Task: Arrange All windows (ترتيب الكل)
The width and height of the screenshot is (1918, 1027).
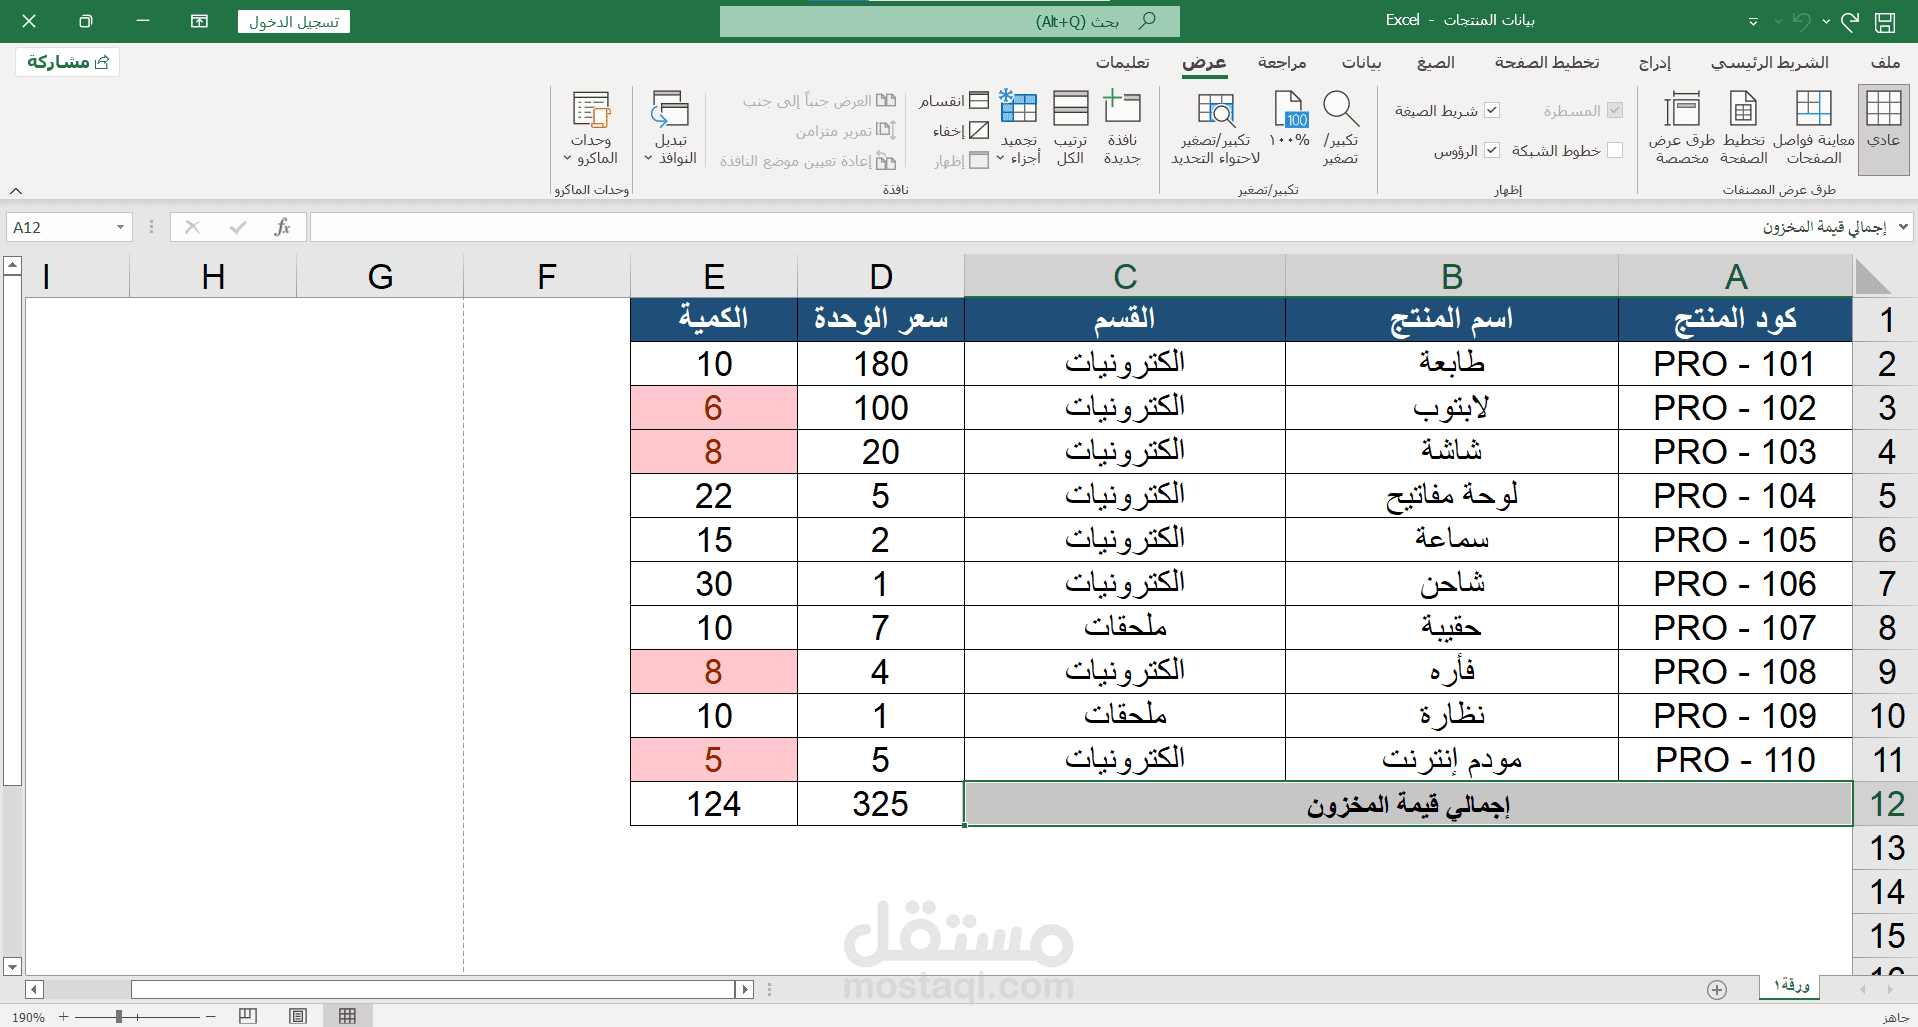Action: [1070, 128]
